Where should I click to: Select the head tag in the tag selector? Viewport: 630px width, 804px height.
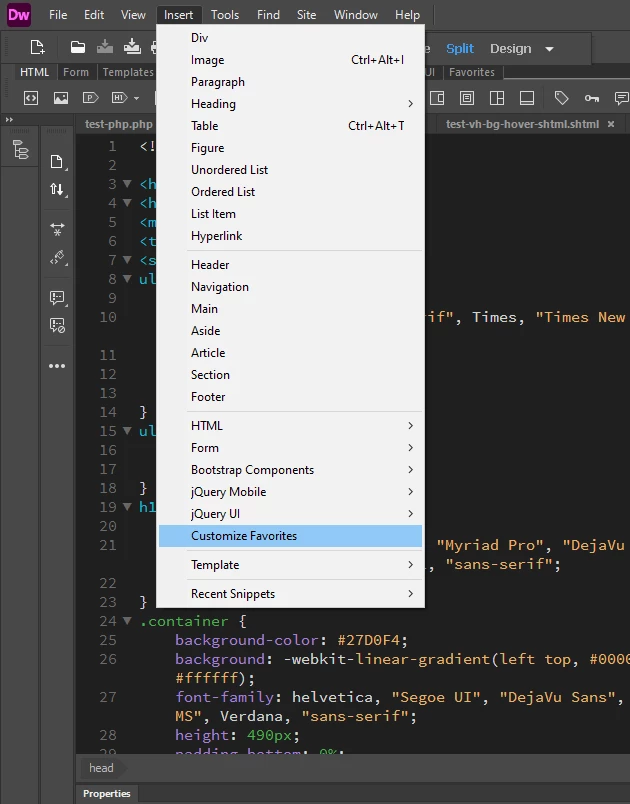[101, 768]
